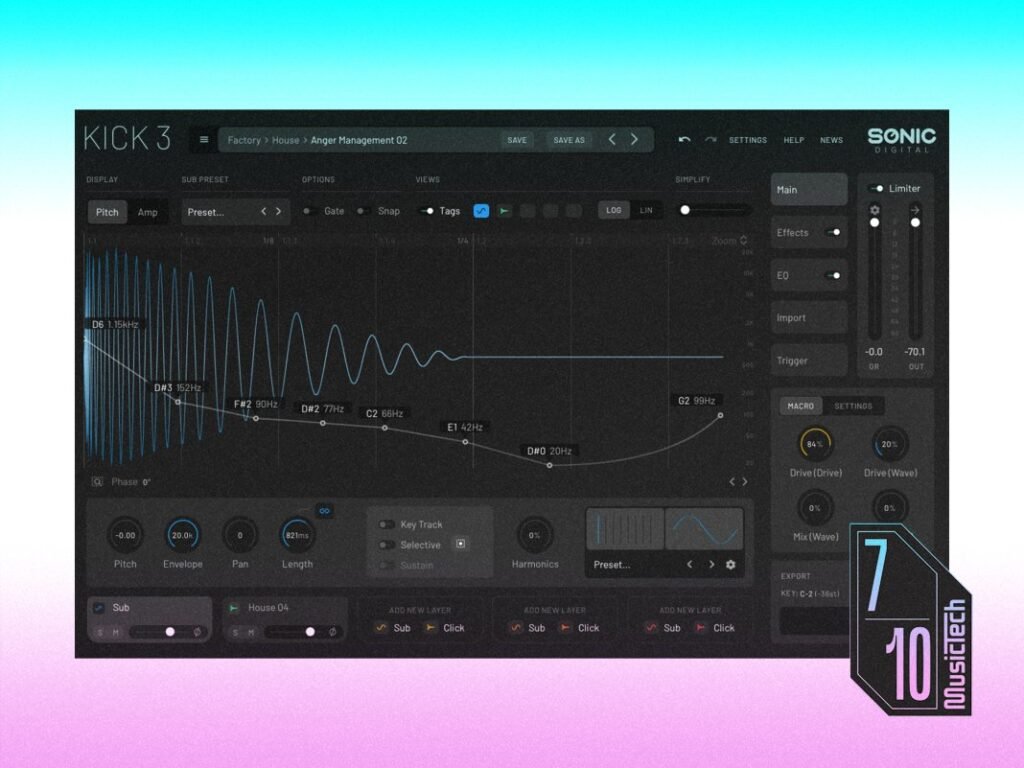The width and height of the screenshot is (1024, 768).
Task: Click the SAVE AS button
Action: (x=569, y=140)
